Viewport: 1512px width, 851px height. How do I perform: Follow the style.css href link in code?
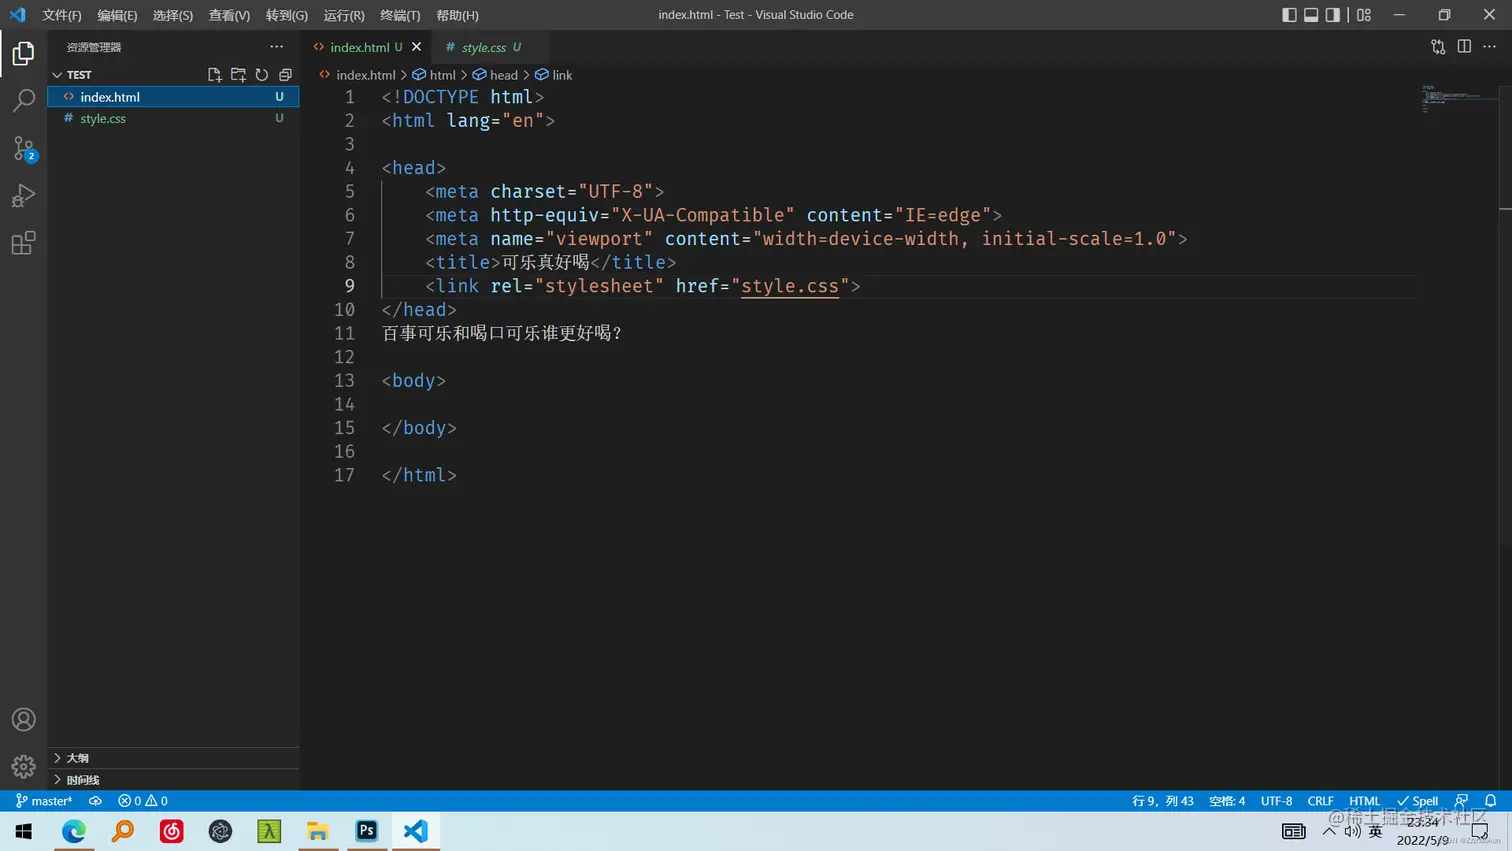coord(790,286)
